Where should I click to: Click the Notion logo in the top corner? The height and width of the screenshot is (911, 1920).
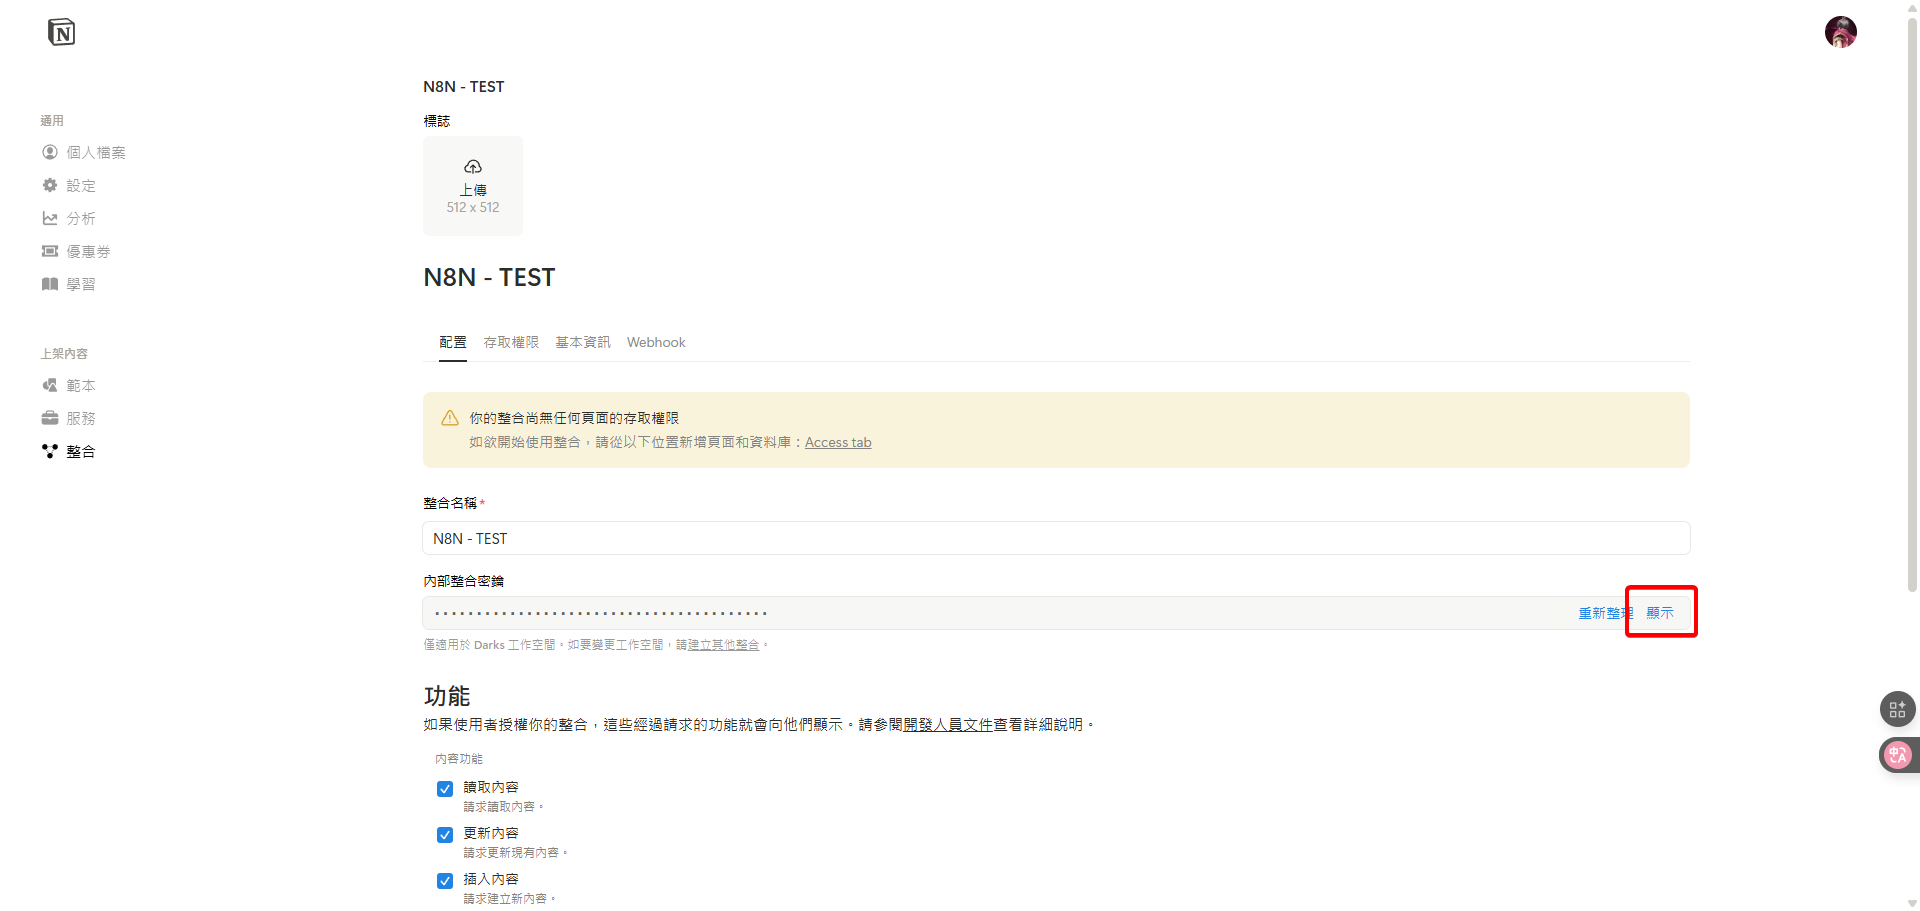point(61,32)
